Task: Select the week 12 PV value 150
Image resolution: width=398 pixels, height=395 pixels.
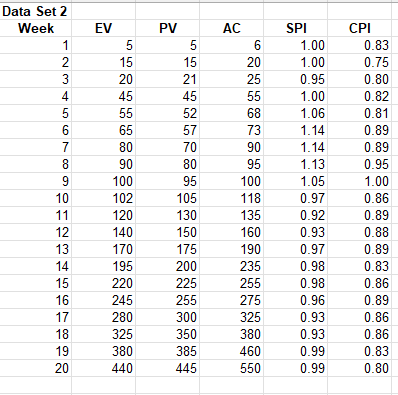Action: point(167,232)
